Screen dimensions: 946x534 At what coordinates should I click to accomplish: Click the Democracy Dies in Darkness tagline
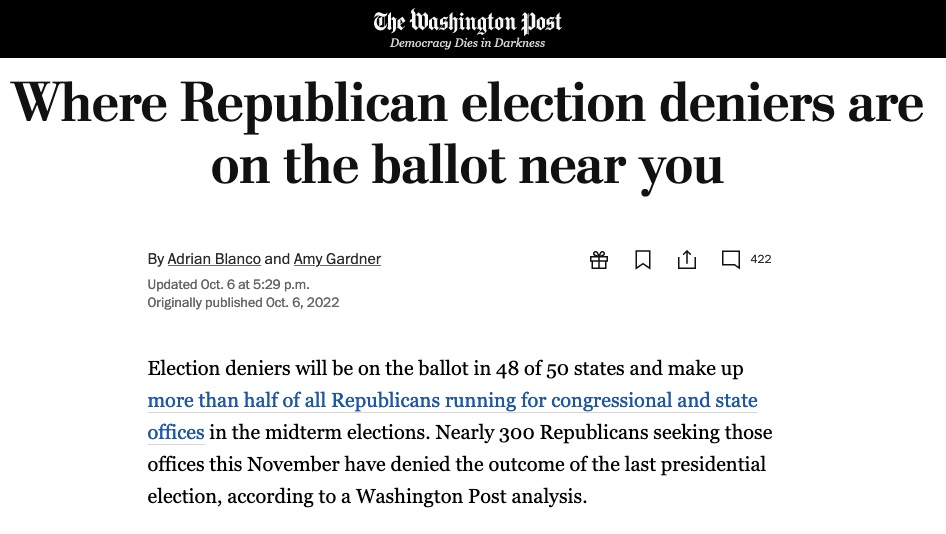[467, 43]
